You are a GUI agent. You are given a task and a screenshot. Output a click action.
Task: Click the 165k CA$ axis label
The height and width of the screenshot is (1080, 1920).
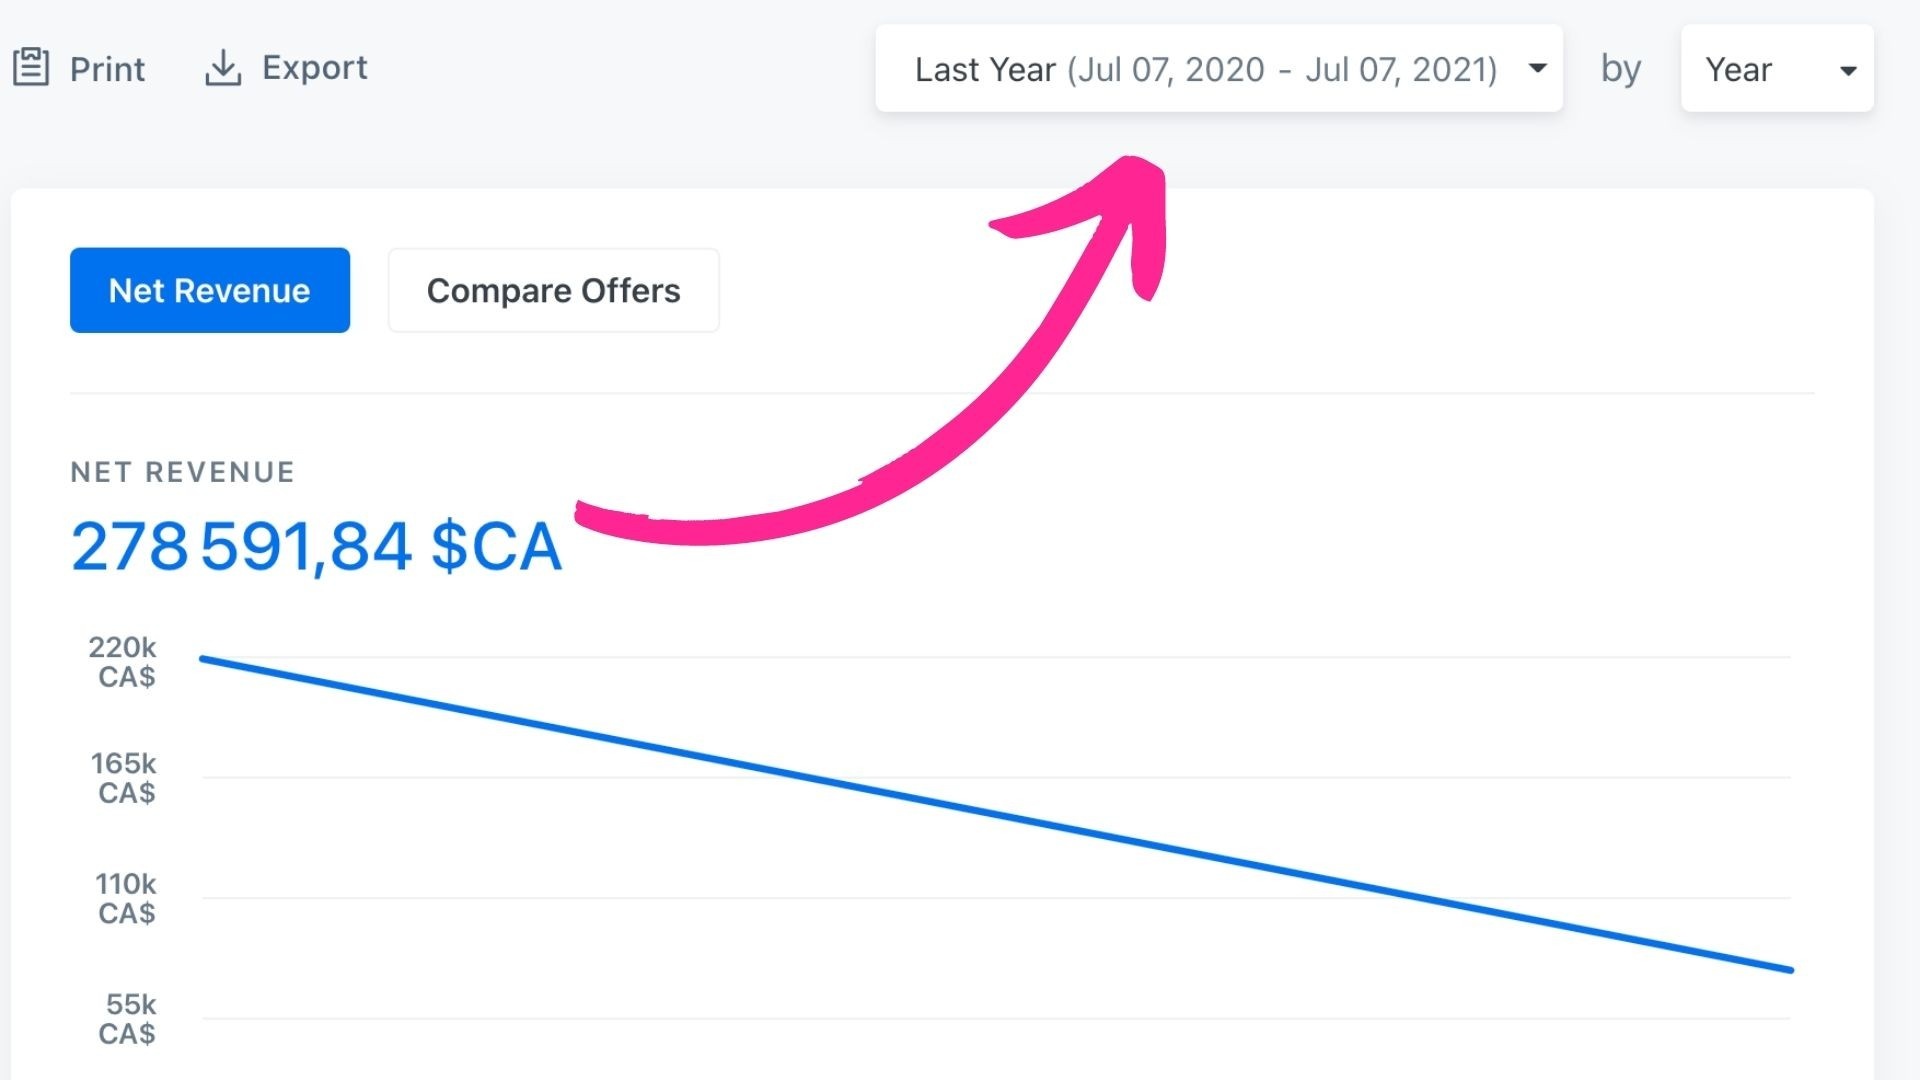(124, 778)
